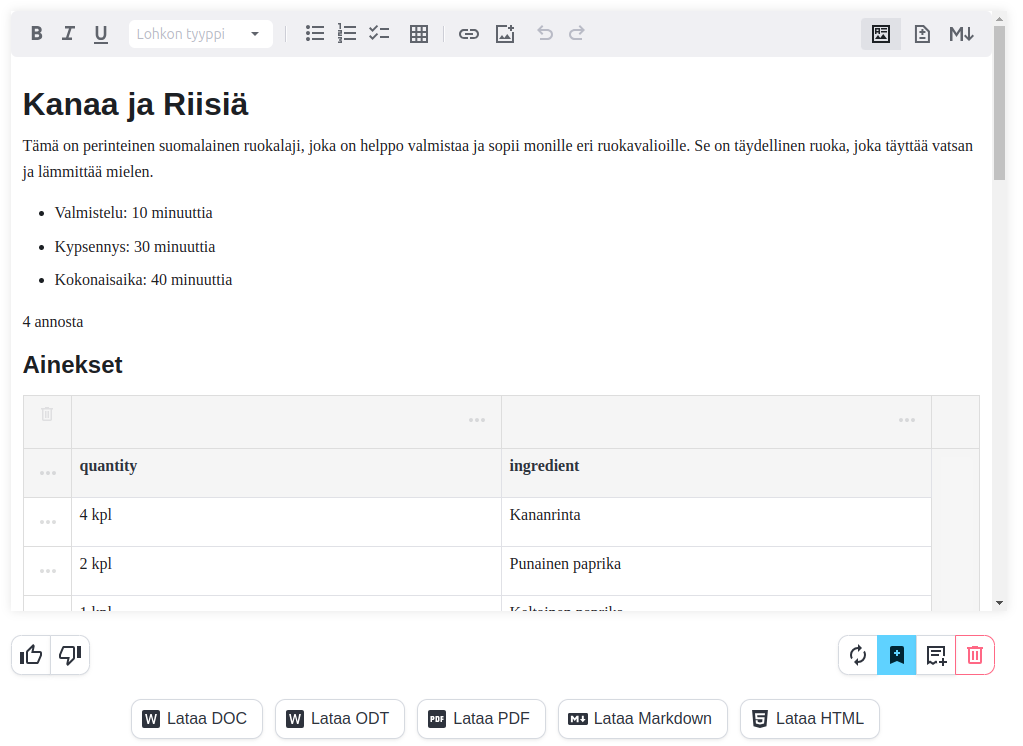Toggle italic text style
The height and width of the screenshot is (746, 1023).
coord(68,33)
